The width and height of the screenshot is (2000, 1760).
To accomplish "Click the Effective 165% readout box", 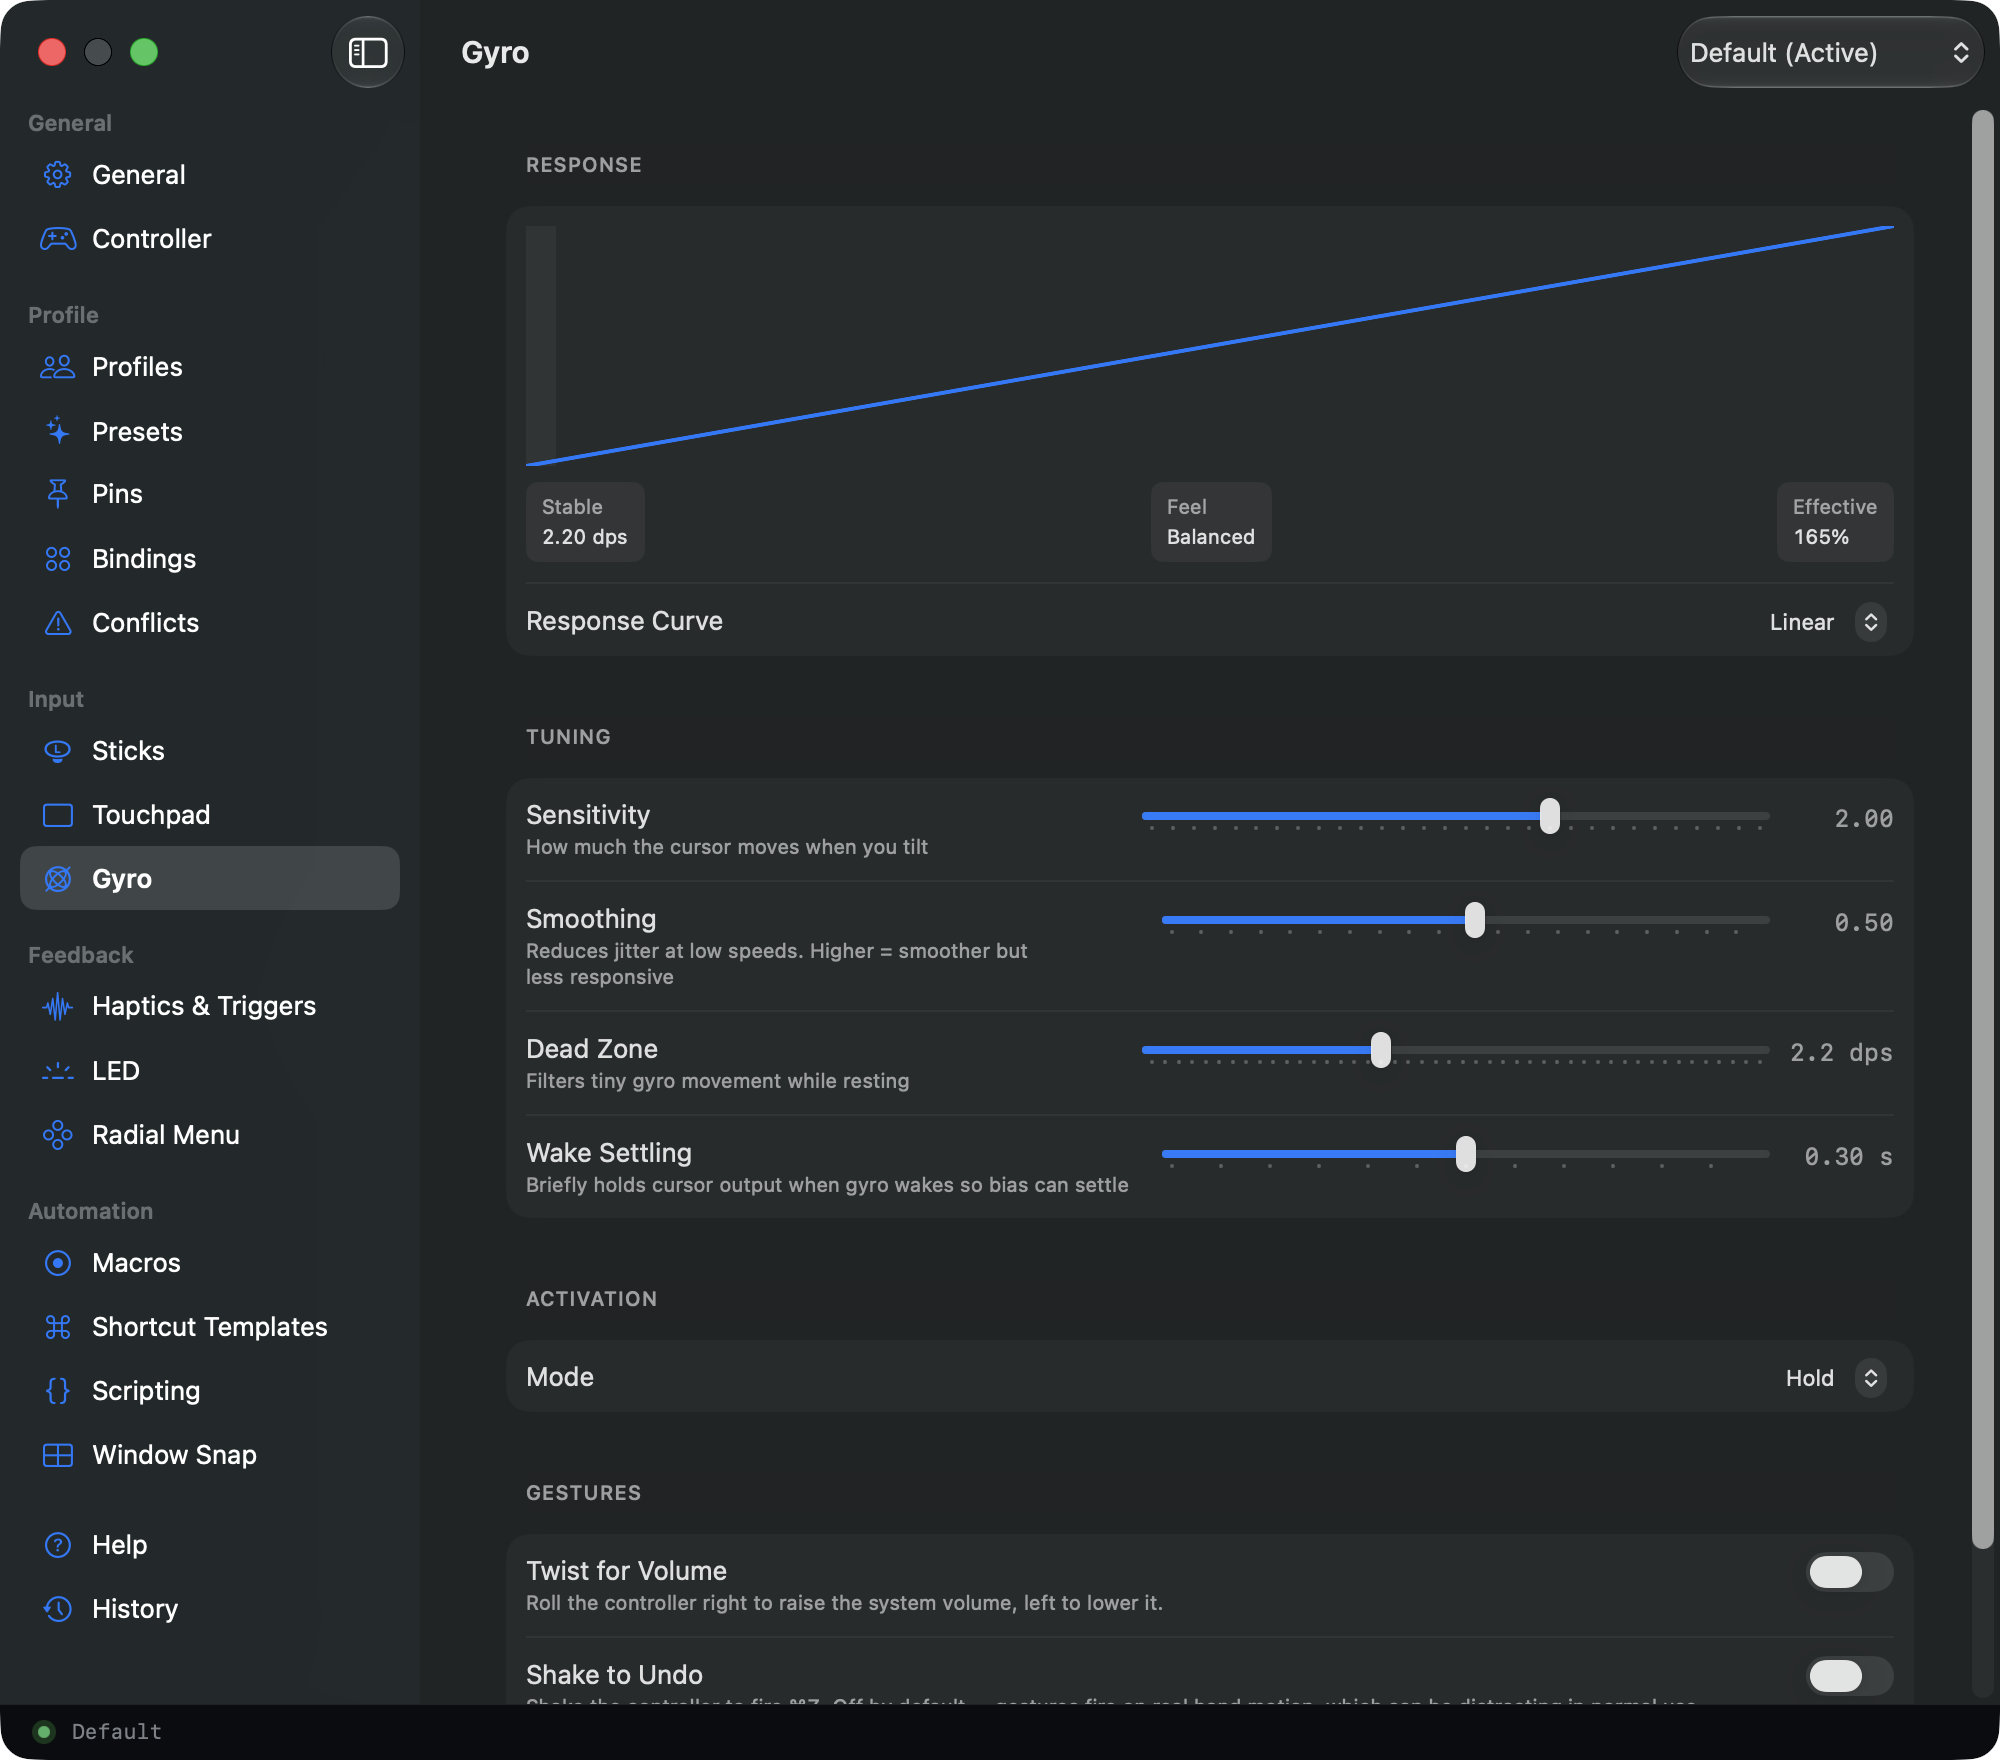I will (x=1835, y=522).
